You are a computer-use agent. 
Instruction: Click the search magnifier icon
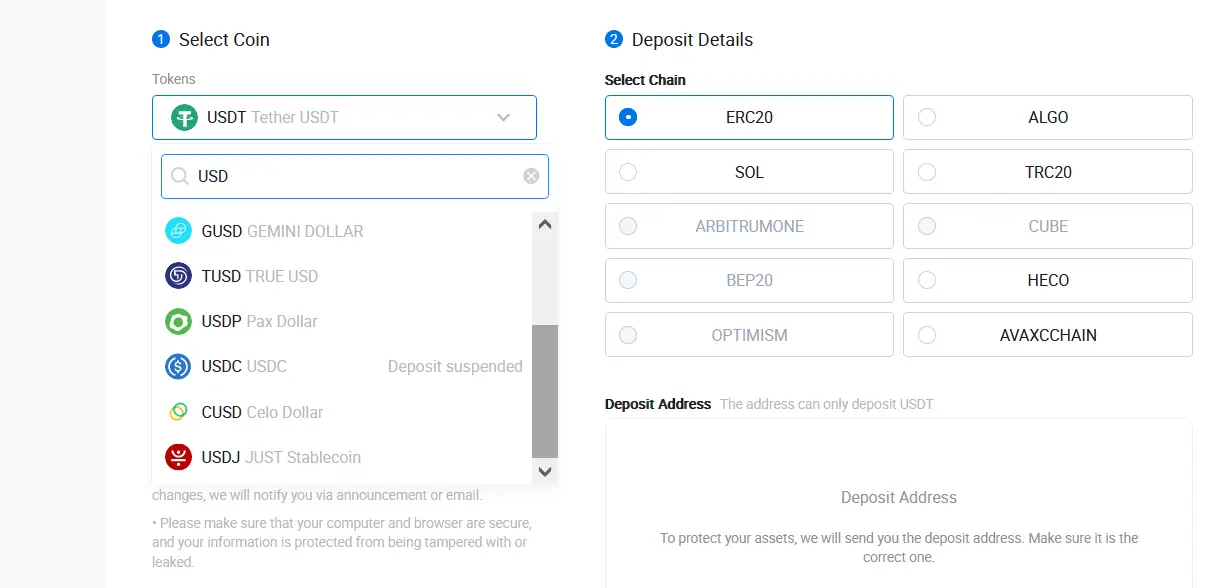(180, 176)
